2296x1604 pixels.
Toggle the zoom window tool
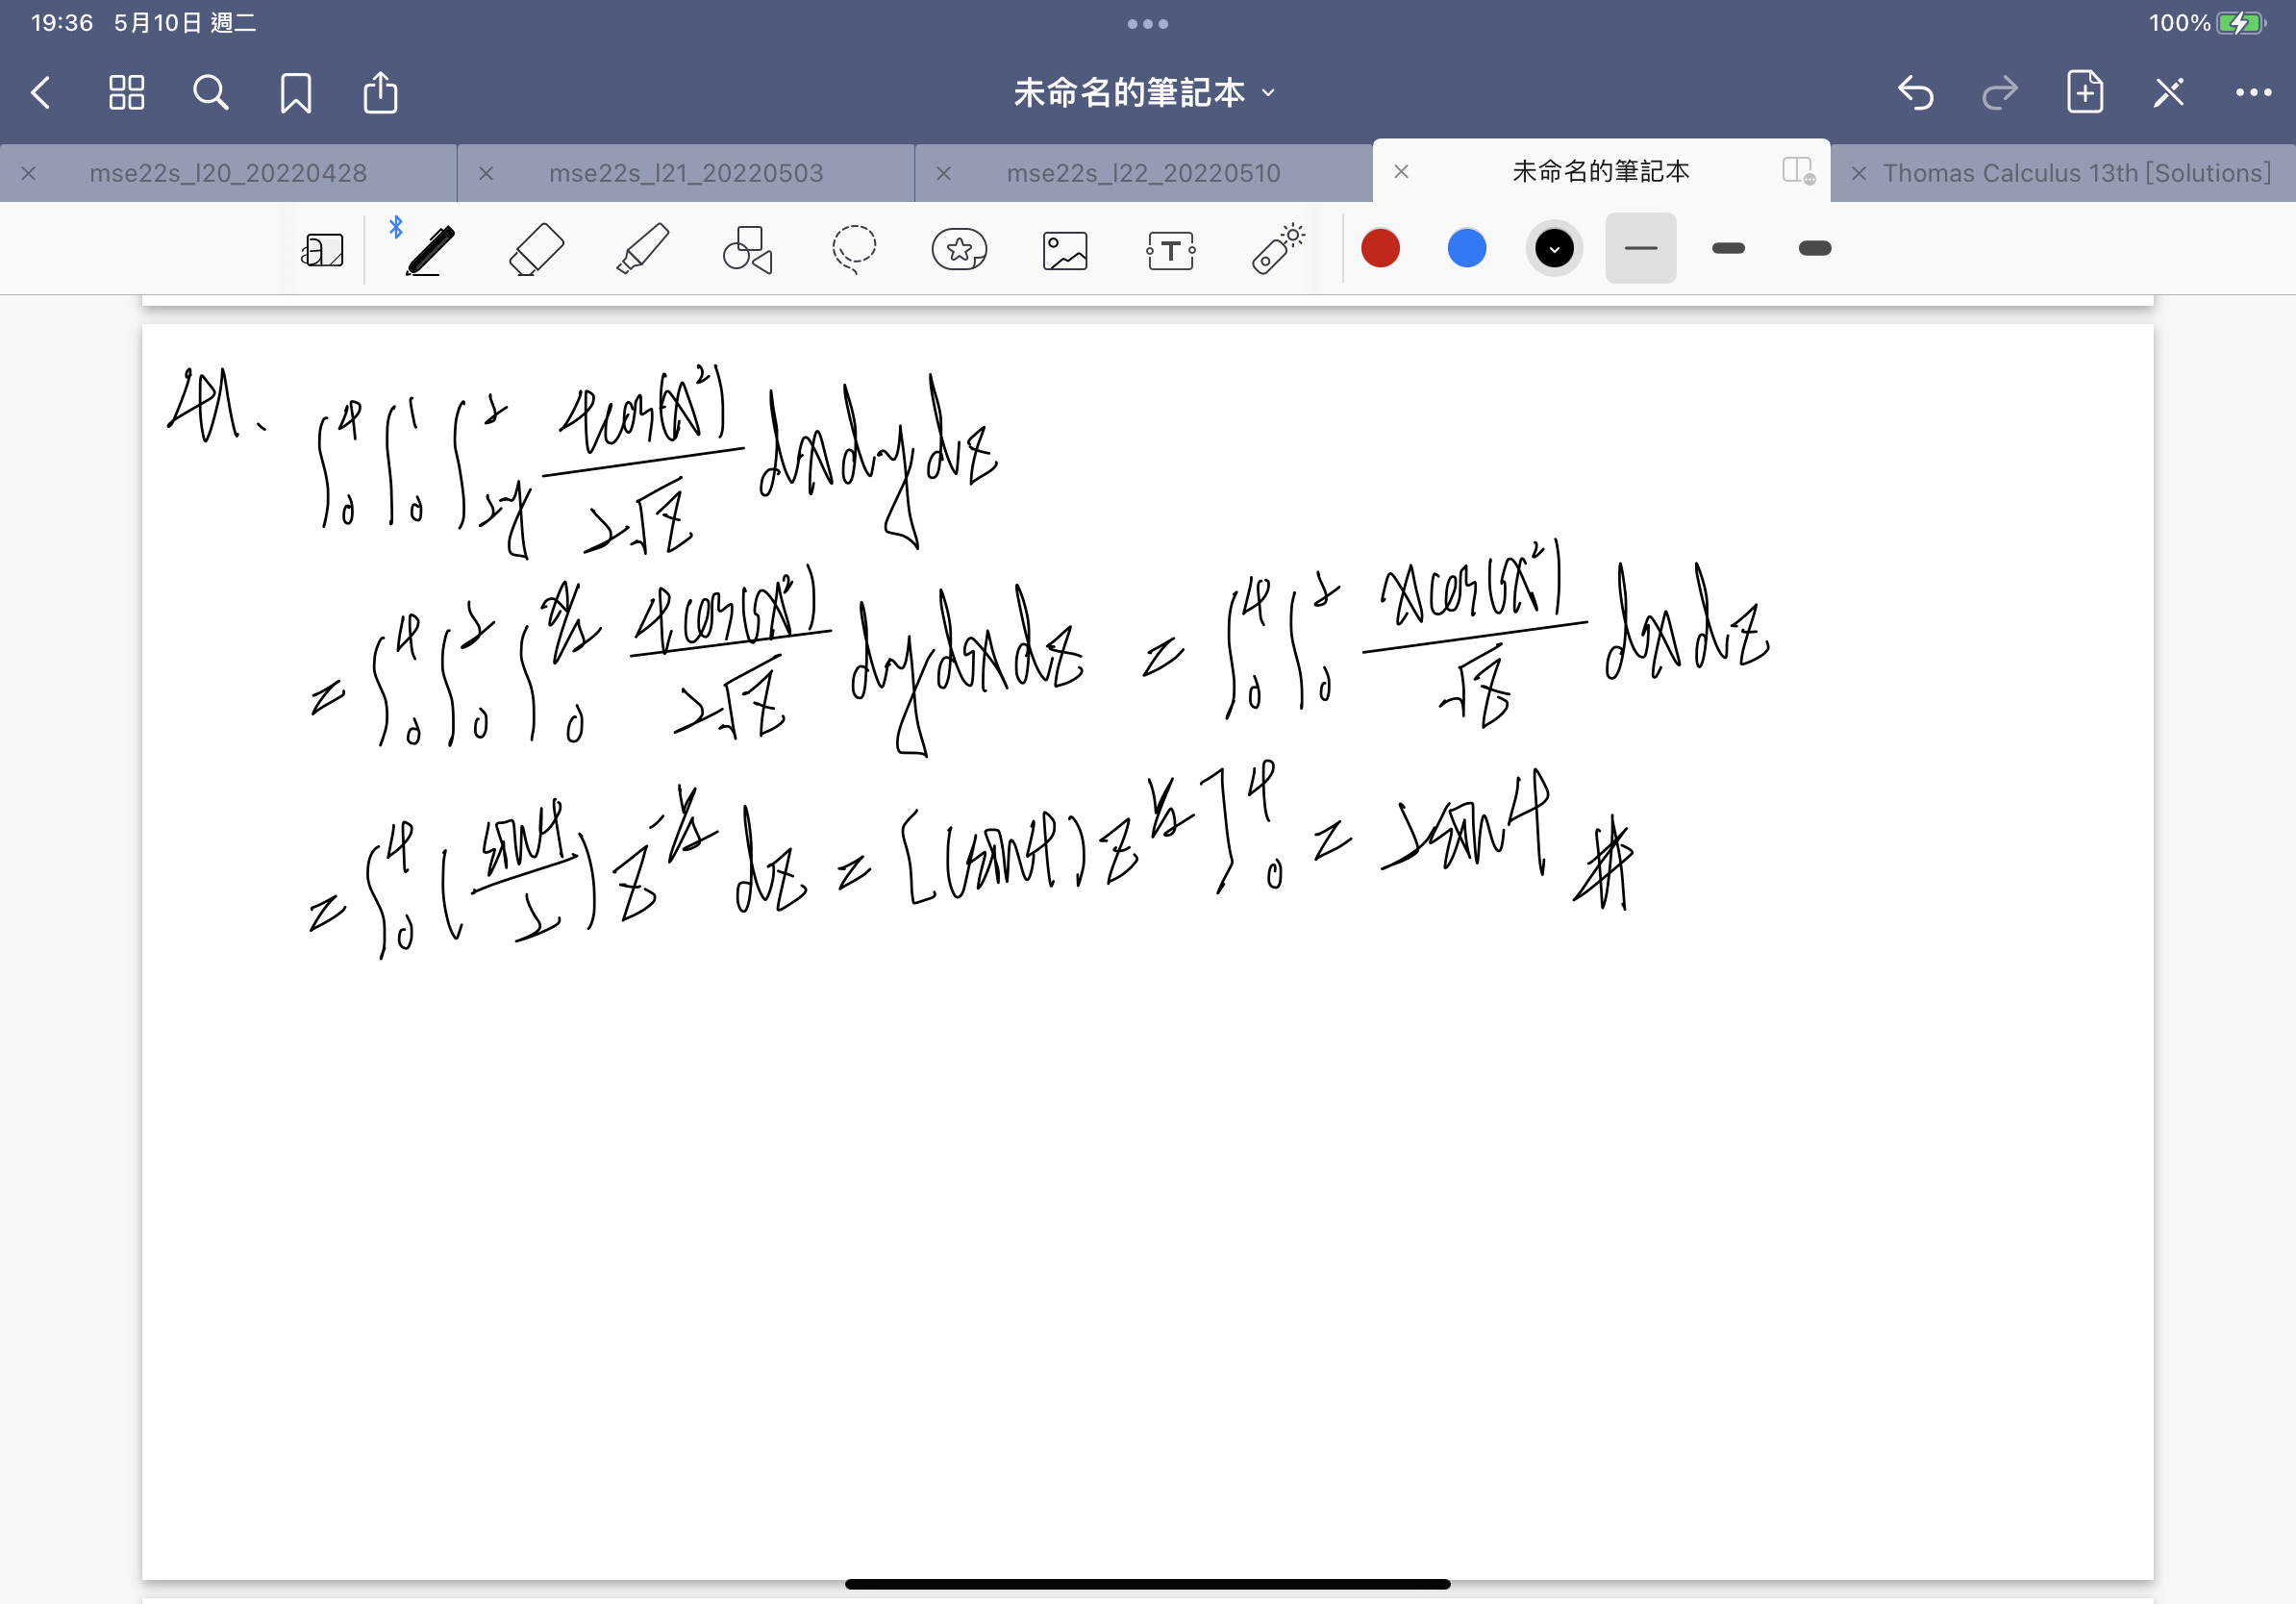(x=322, y=250)
